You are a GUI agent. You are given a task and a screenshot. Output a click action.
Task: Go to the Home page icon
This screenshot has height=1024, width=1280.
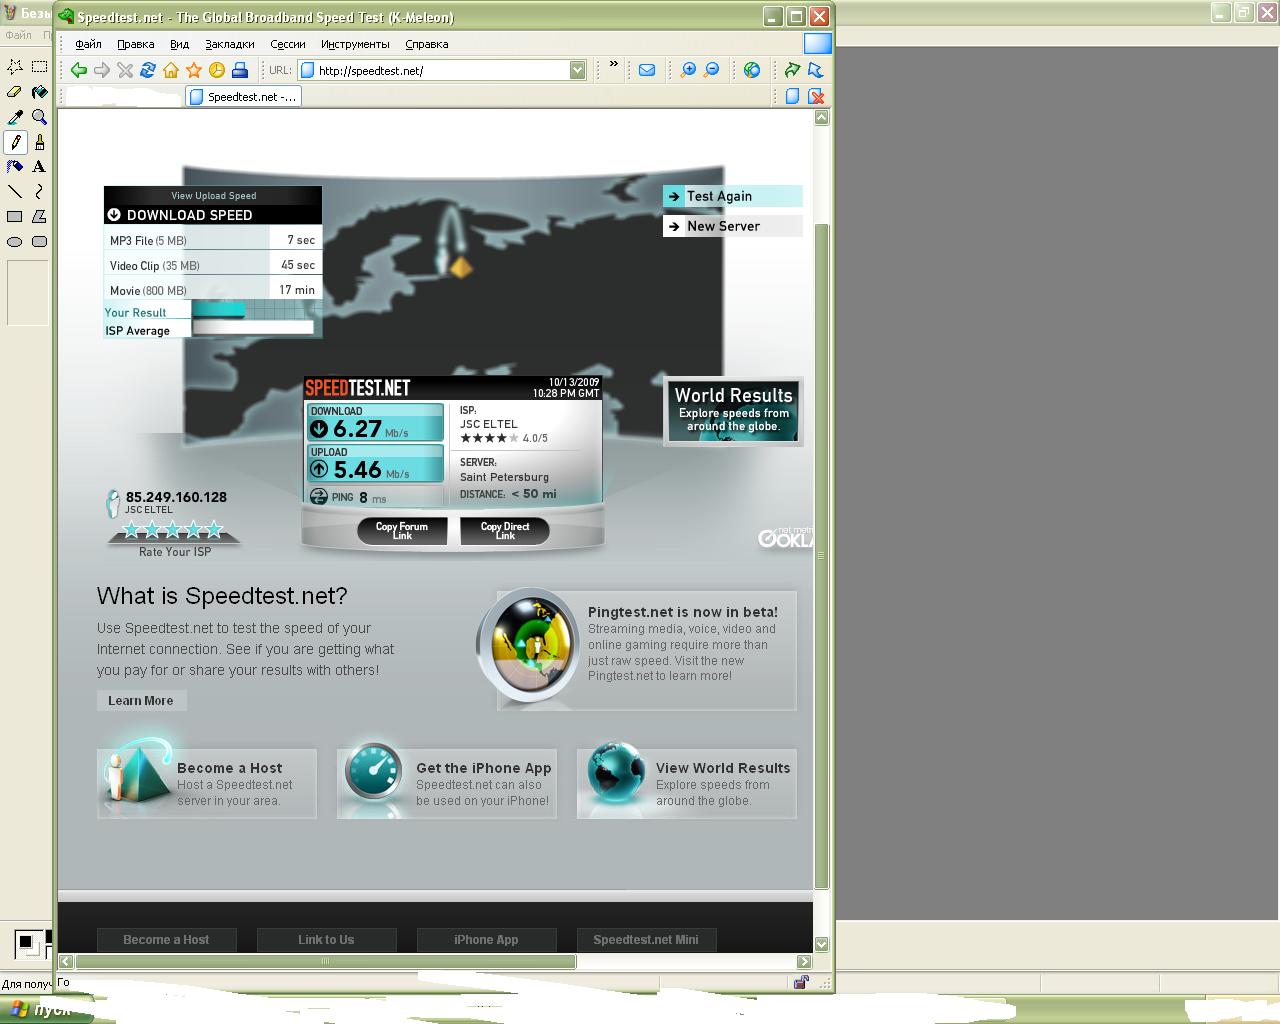171,70
